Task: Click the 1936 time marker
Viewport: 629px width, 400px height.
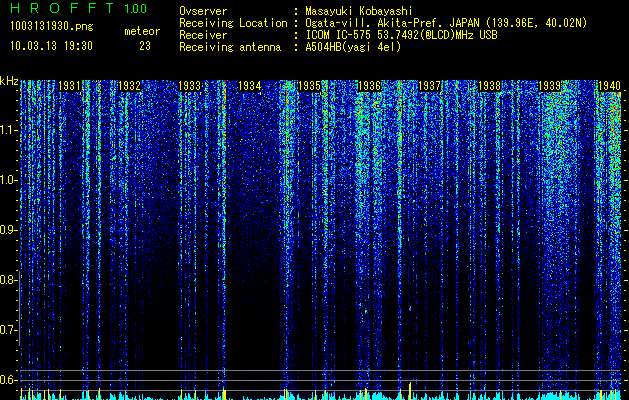Action: tap(369, 86)
